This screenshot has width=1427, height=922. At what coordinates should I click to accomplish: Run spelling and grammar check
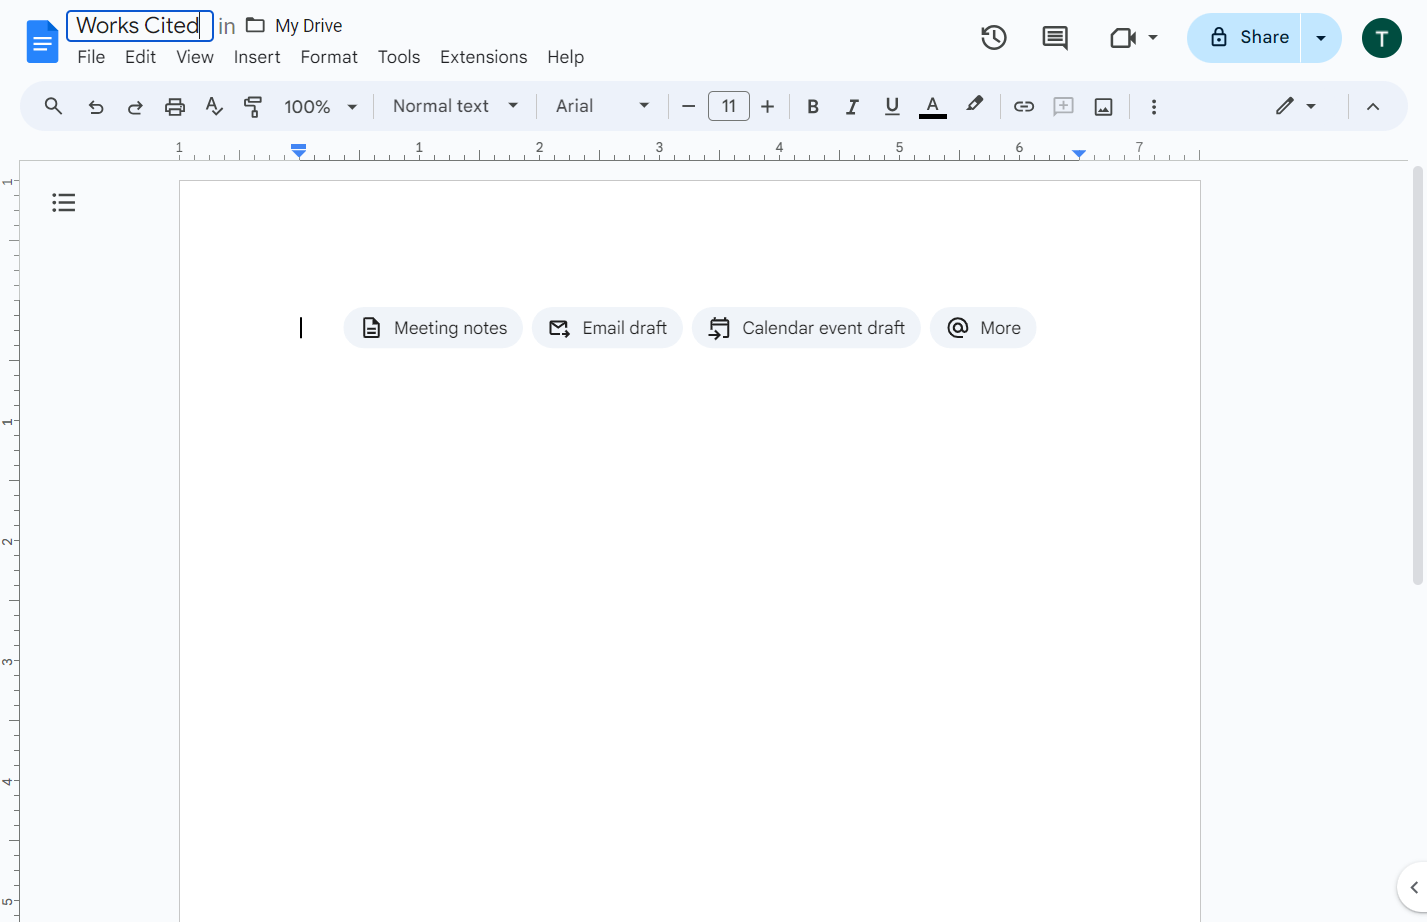214,106
